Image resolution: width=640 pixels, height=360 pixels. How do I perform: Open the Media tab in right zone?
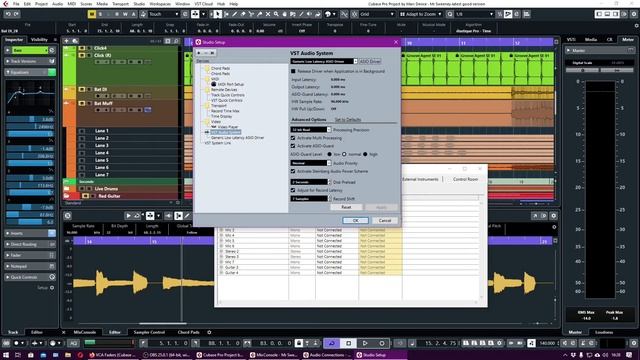[591, 40]
